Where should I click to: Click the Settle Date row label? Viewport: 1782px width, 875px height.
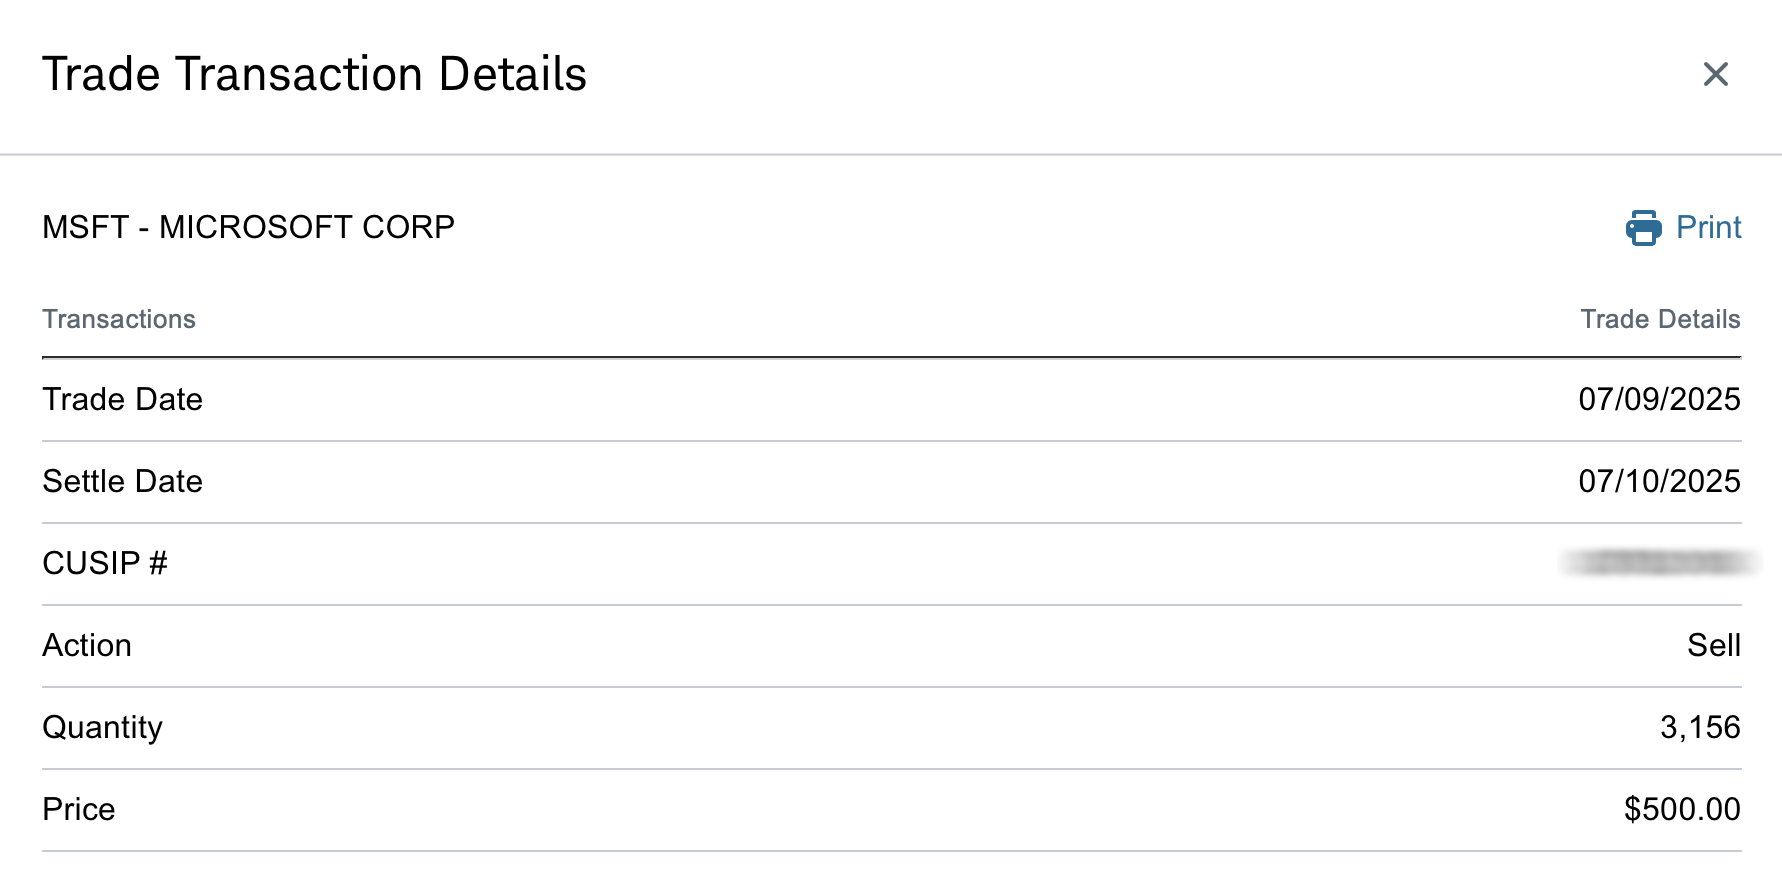click(122, 482)
